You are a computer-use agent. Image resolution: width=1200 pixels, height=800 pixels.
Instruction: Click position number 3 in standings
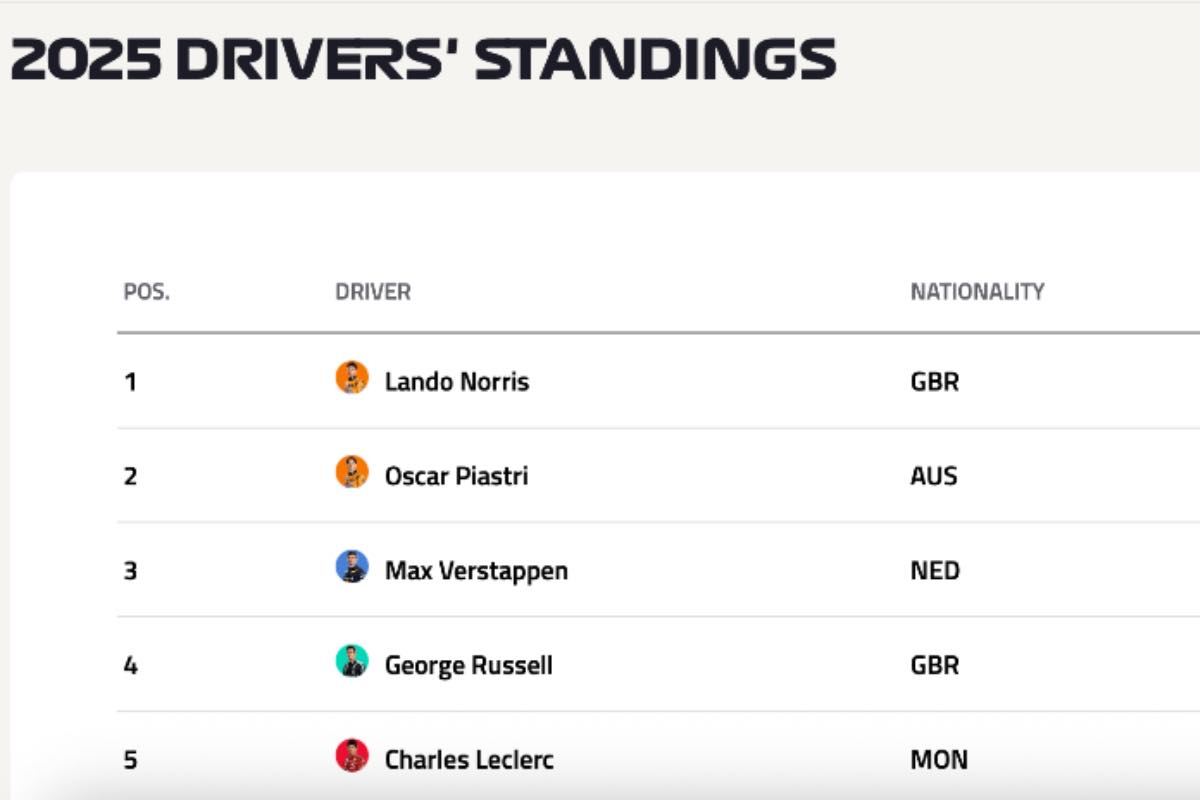click(130, 570)
